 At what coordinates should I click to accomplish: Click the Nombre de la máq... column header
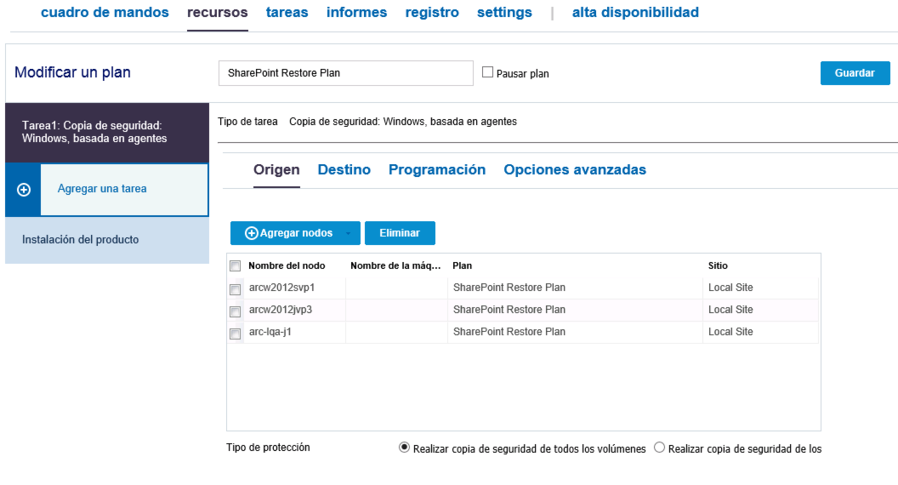pos(396,266)
